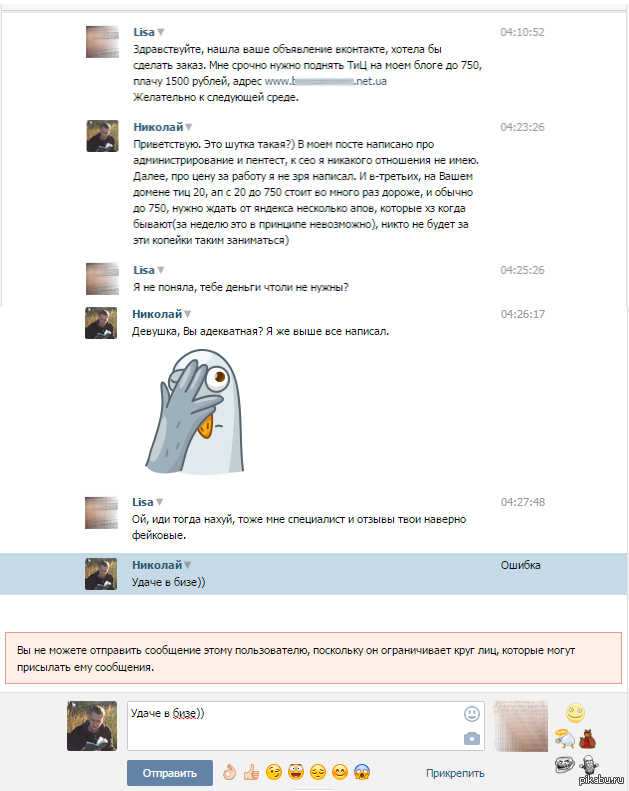Insert the winking face emoji
The width and height of the screenshot is (629, 791).
[273, 772]
